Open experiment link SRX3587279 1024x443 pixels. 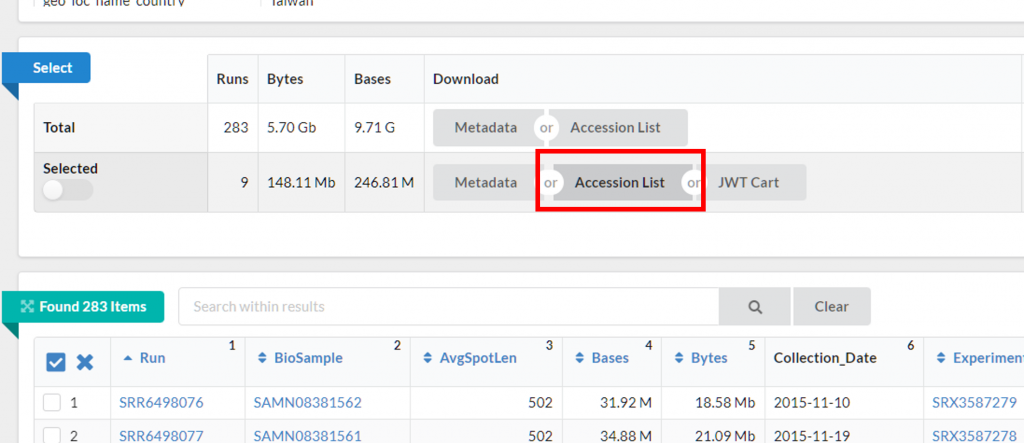974,402
